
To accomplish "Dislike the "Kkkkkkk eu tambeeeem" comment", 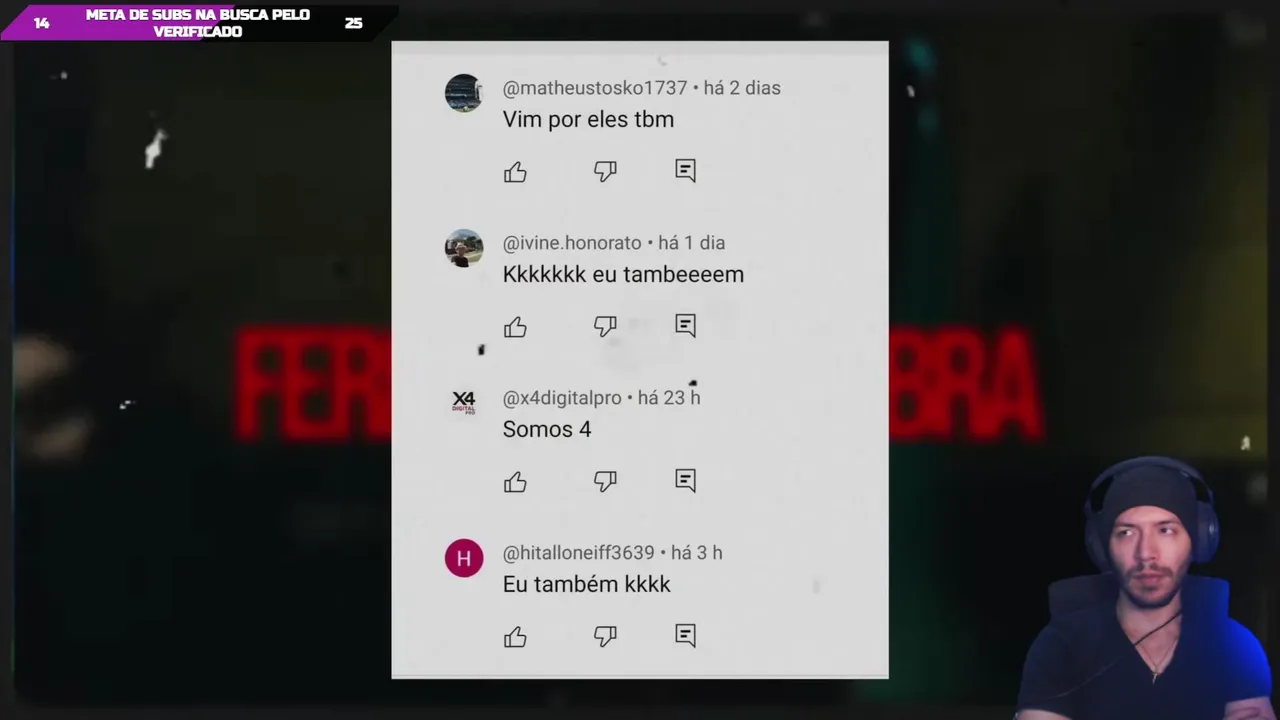I will click(x=605, y=326).
